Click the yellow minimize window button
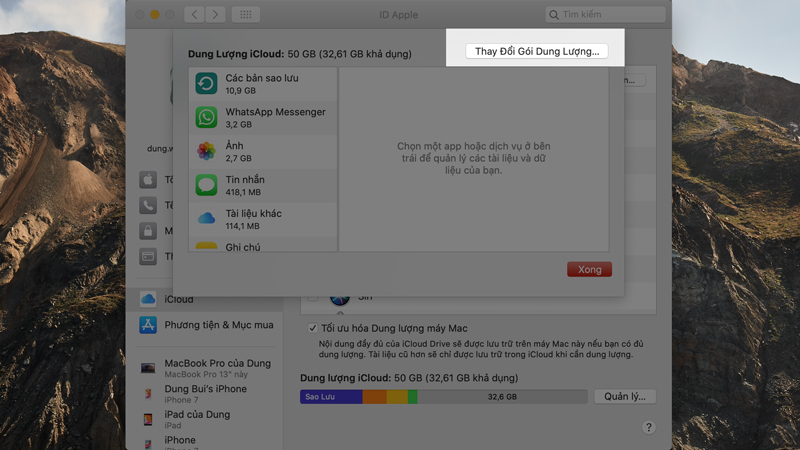Screen dimensions: 800x450 click(x=155, y=15)
